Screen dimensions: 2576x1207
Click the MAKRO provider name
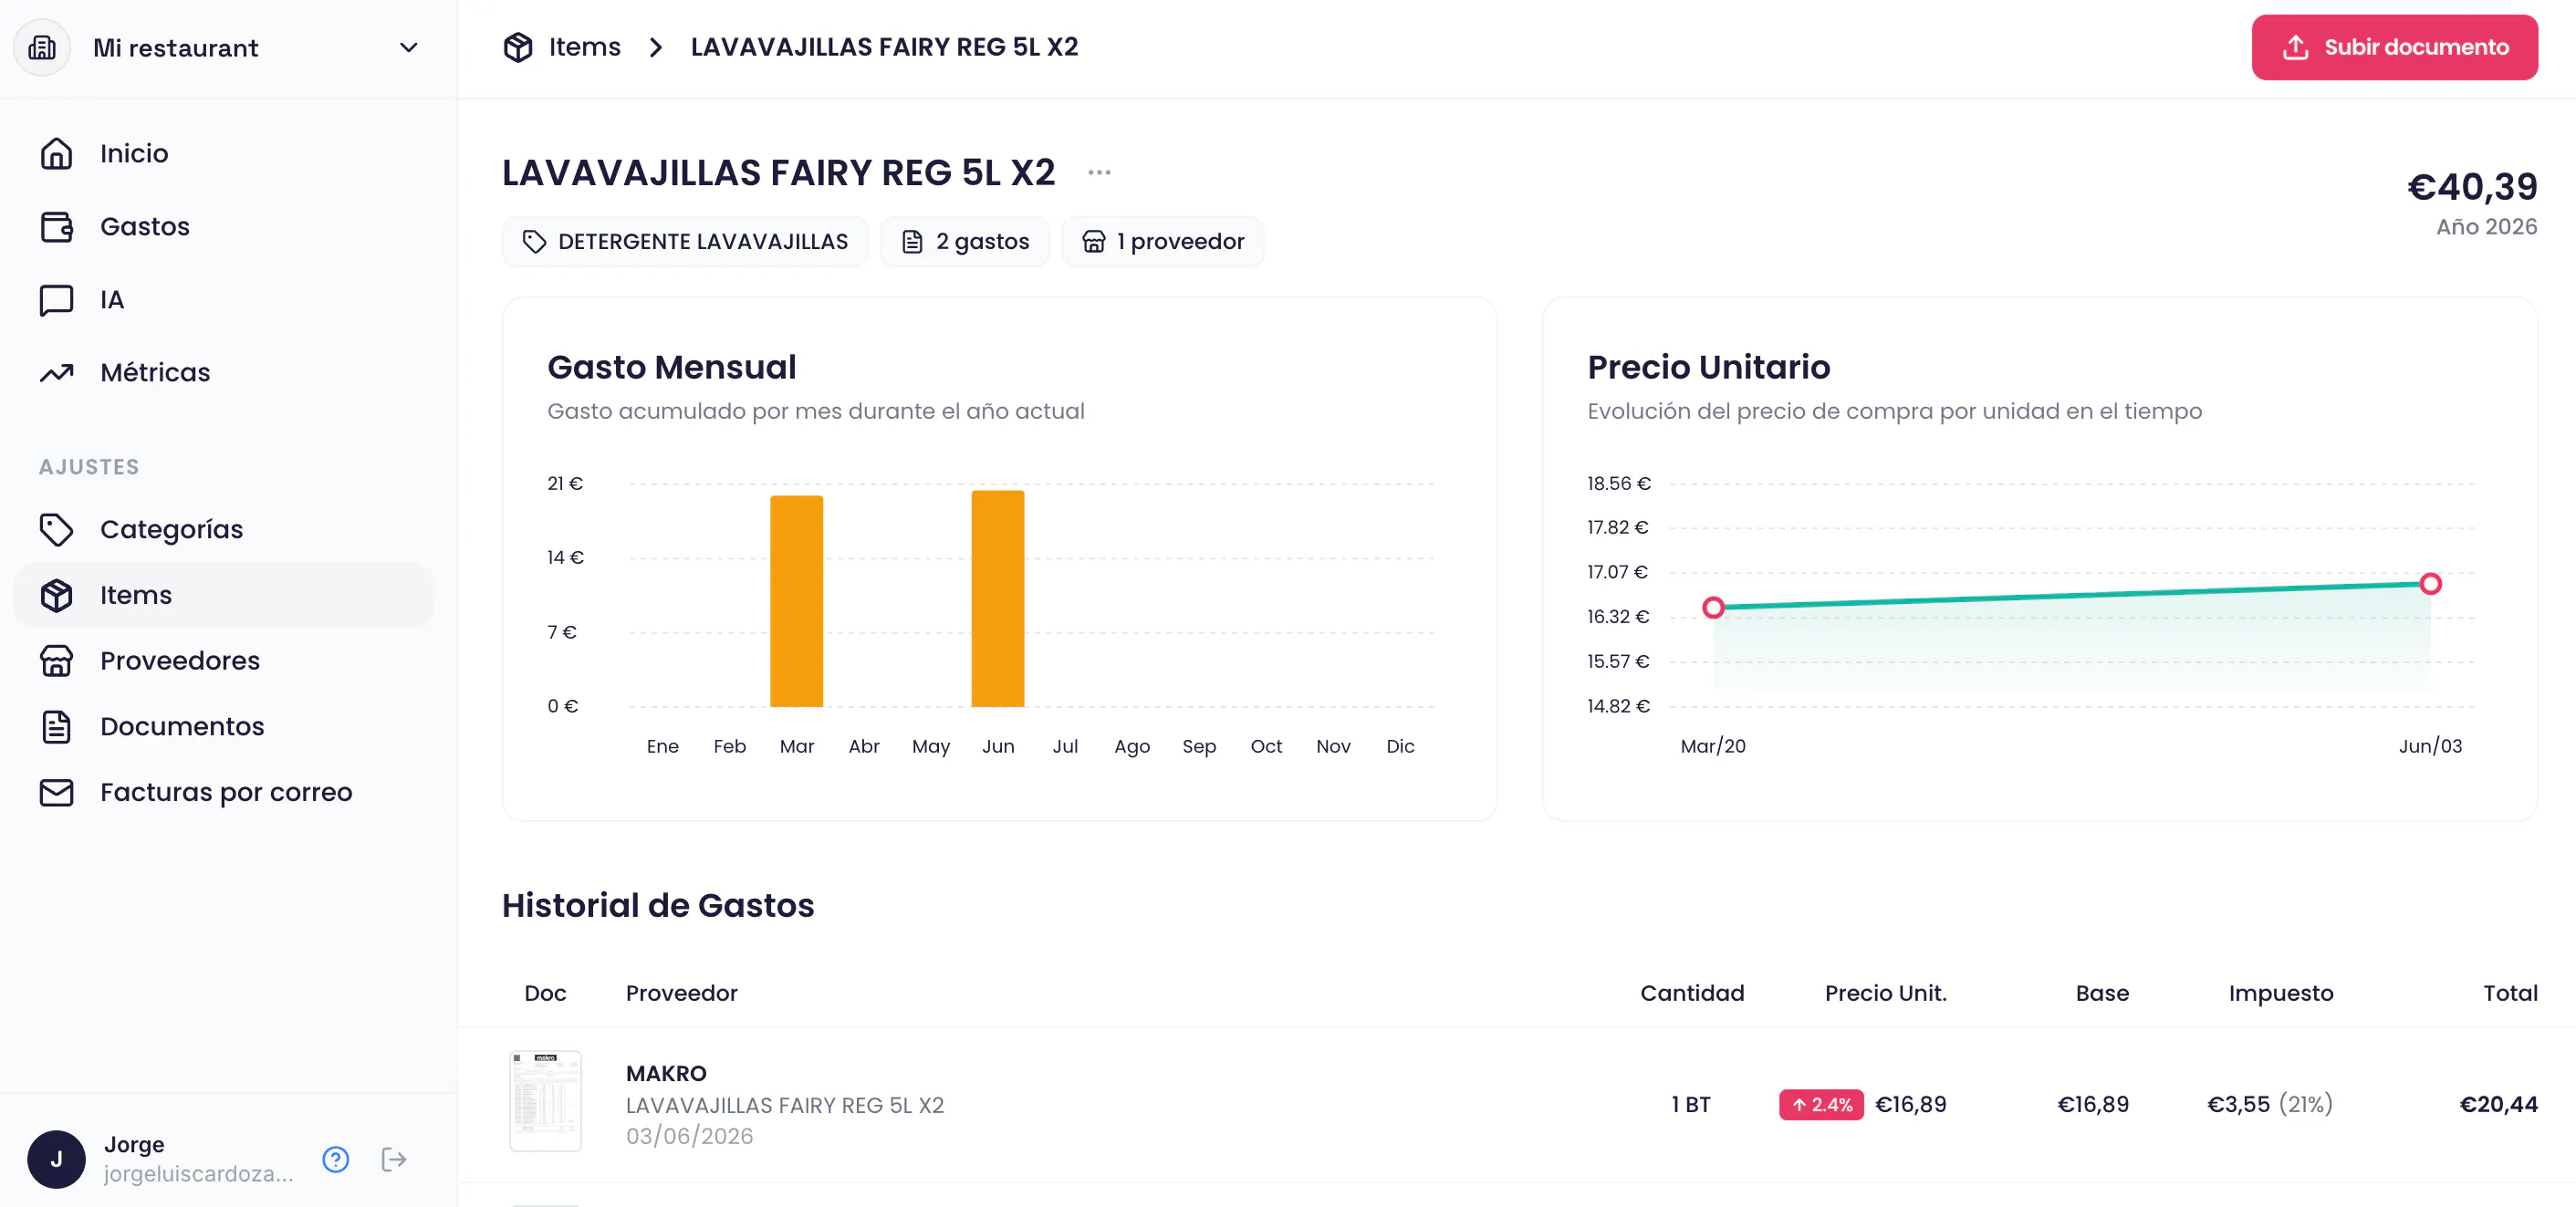[x=666, y=1073]
